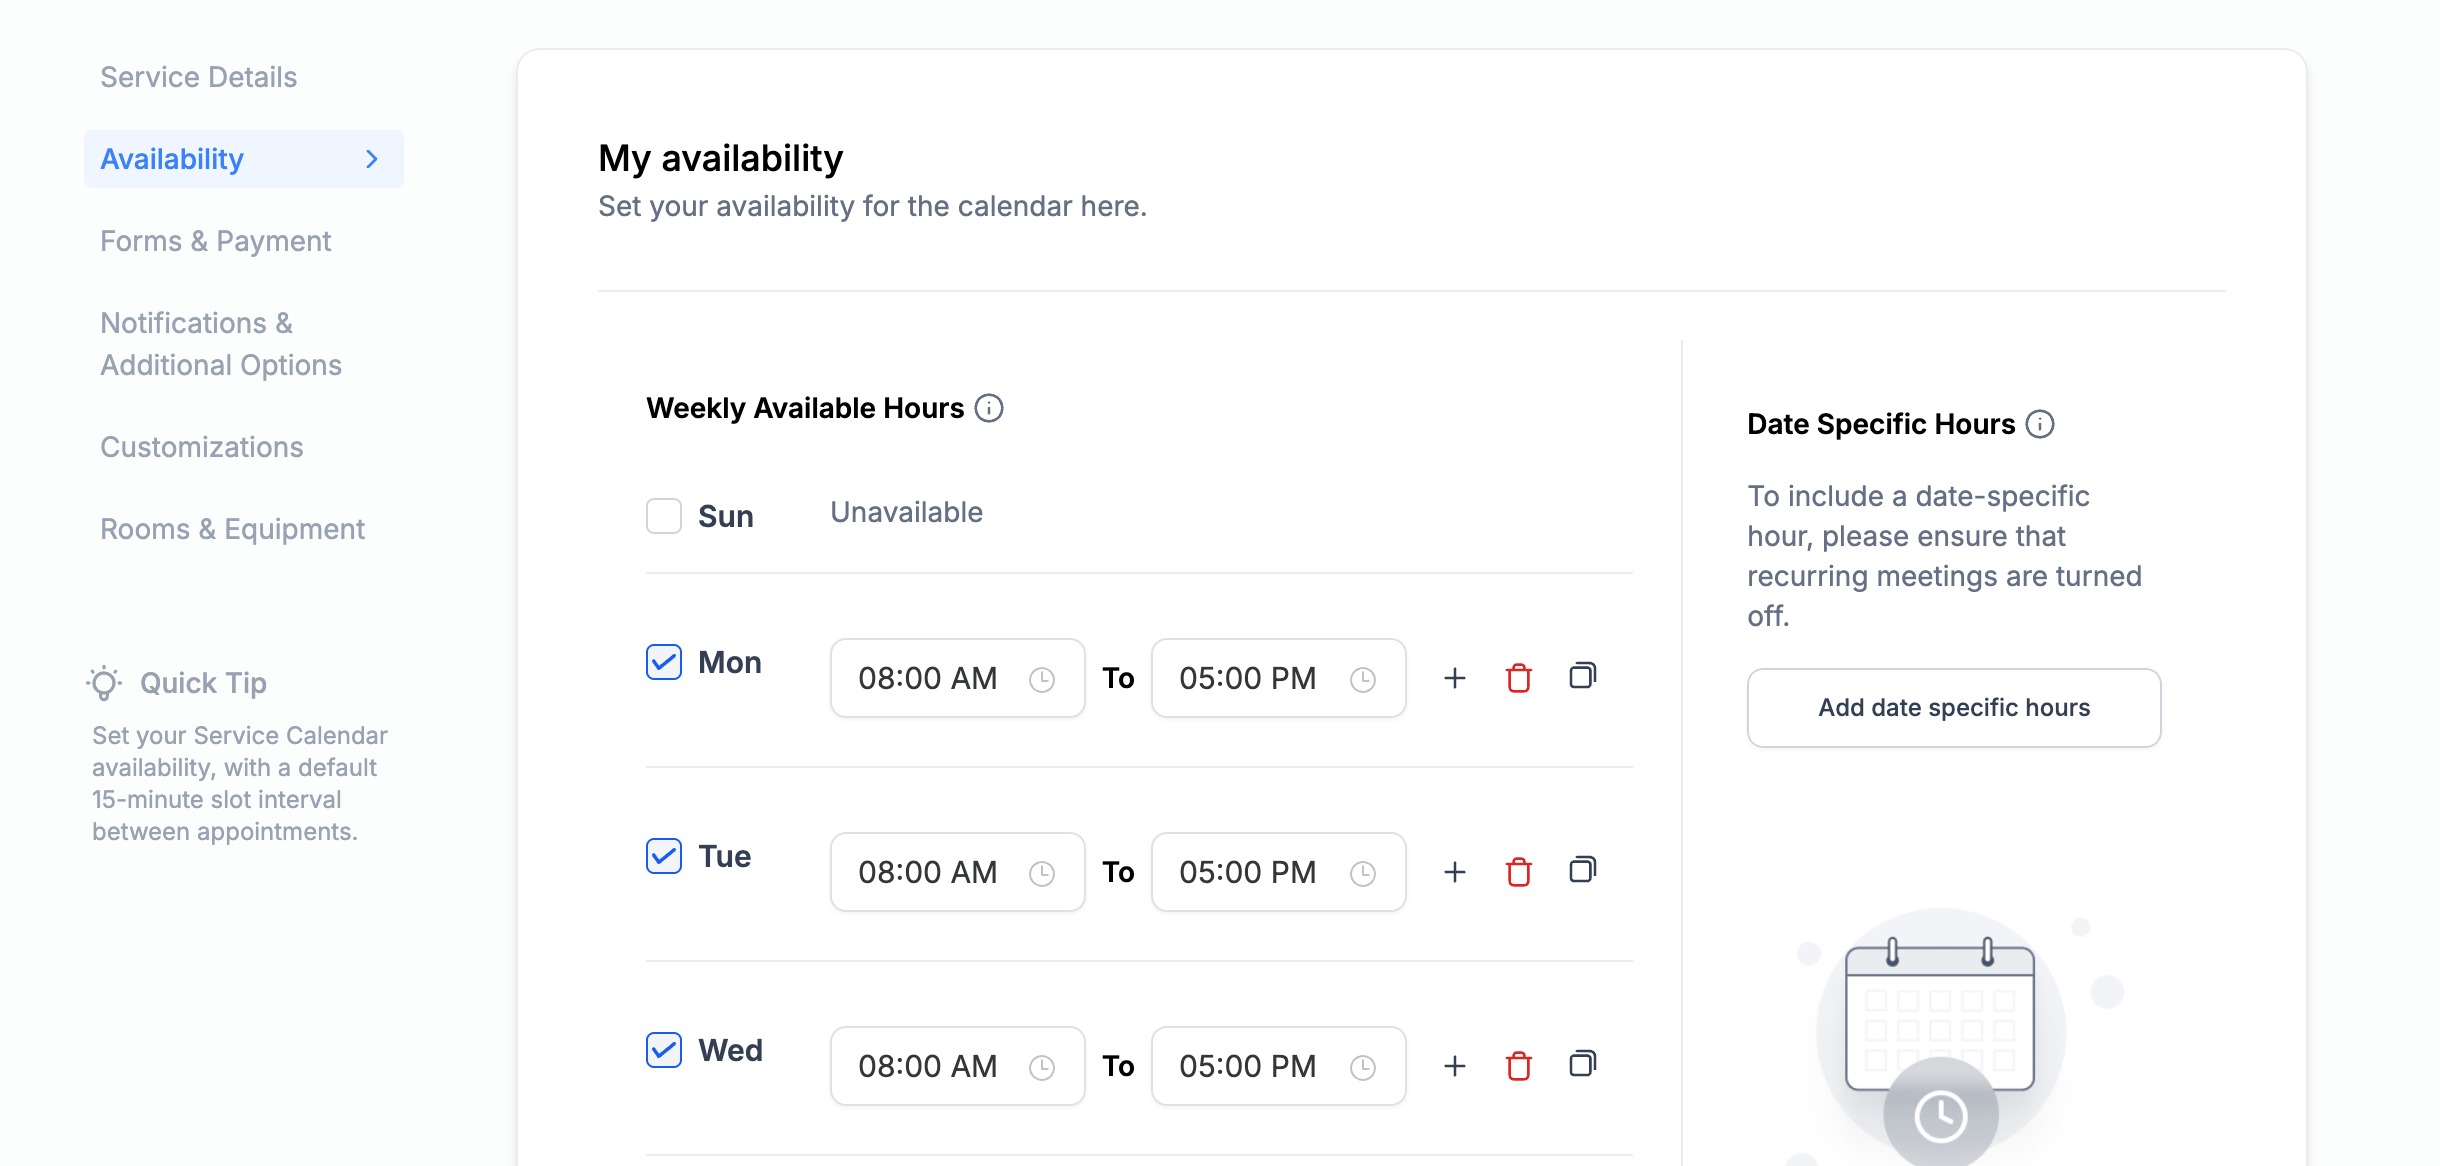Viewport: 2440px width, 1166px height.
Task: Open Tuesday end time 05:00 PM picker
Action: coord(1277,872)
